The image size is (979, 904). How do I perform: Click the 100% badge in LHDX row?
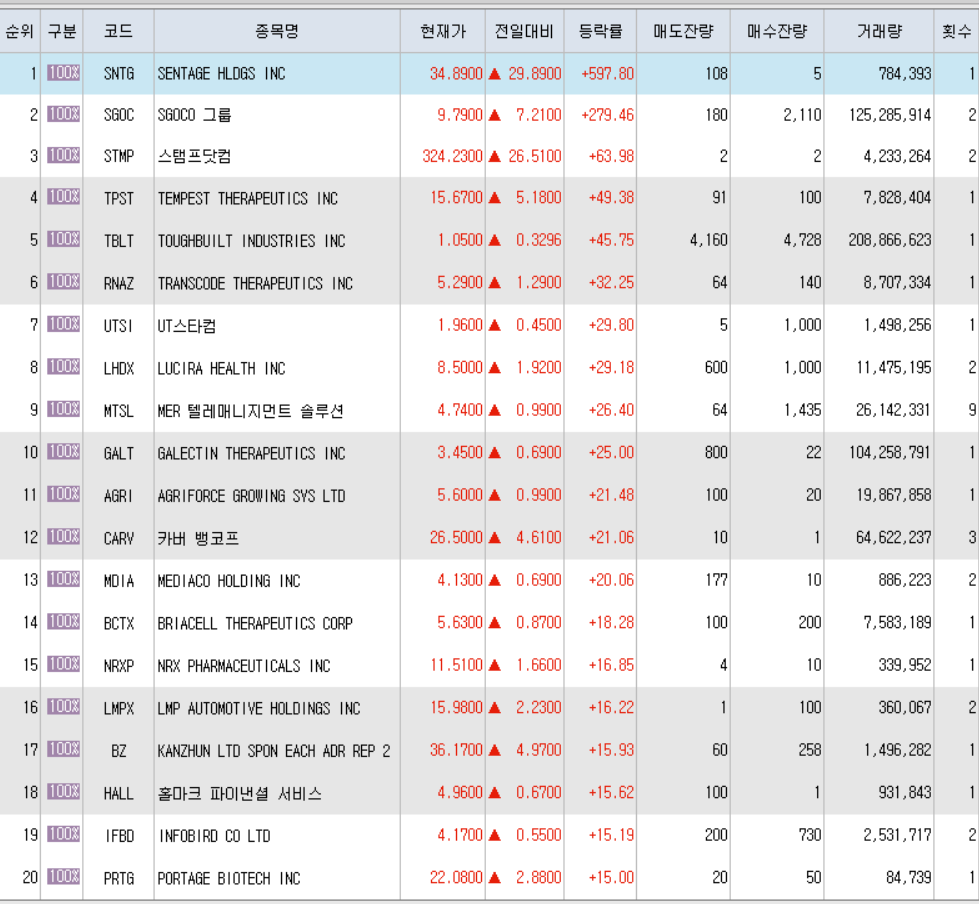pos(64,366)
